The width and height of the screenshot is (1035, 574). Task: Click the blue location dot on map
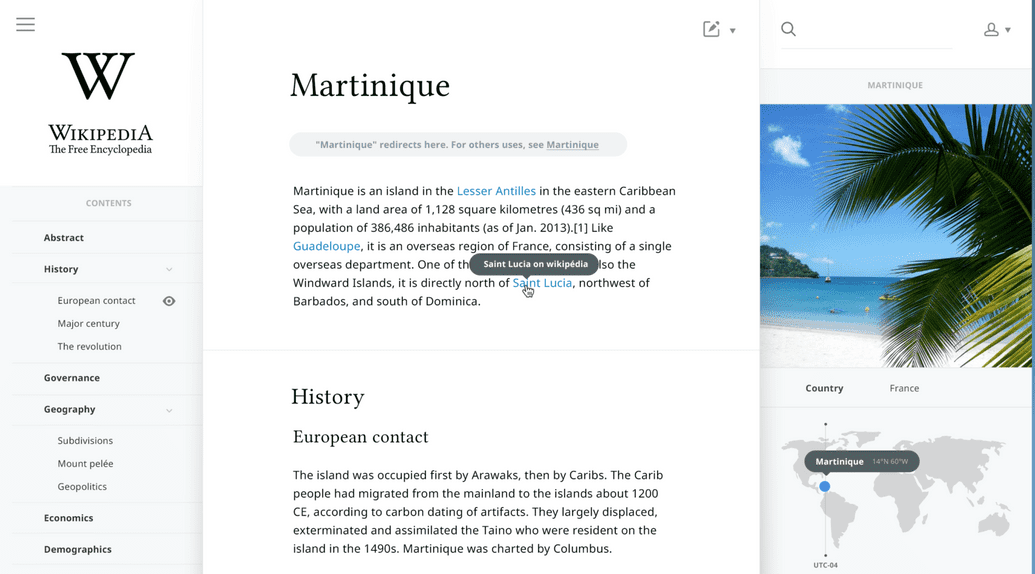(x=824, y=486)
